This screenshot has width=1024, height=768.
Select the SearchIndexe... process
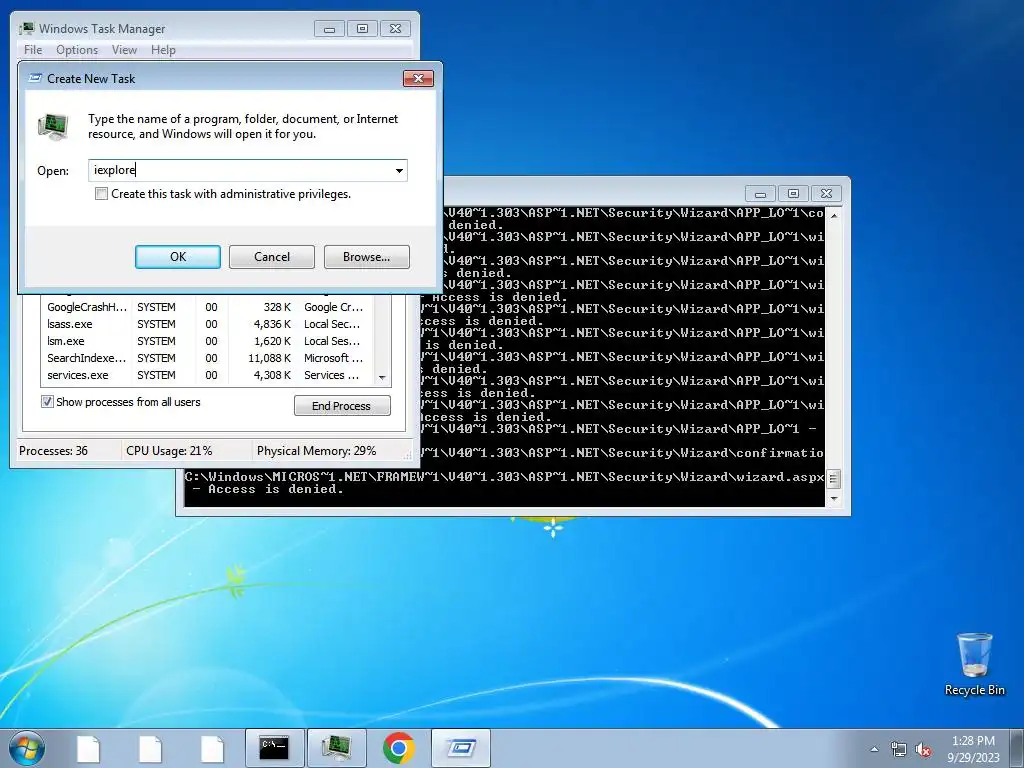click(206, 358)
